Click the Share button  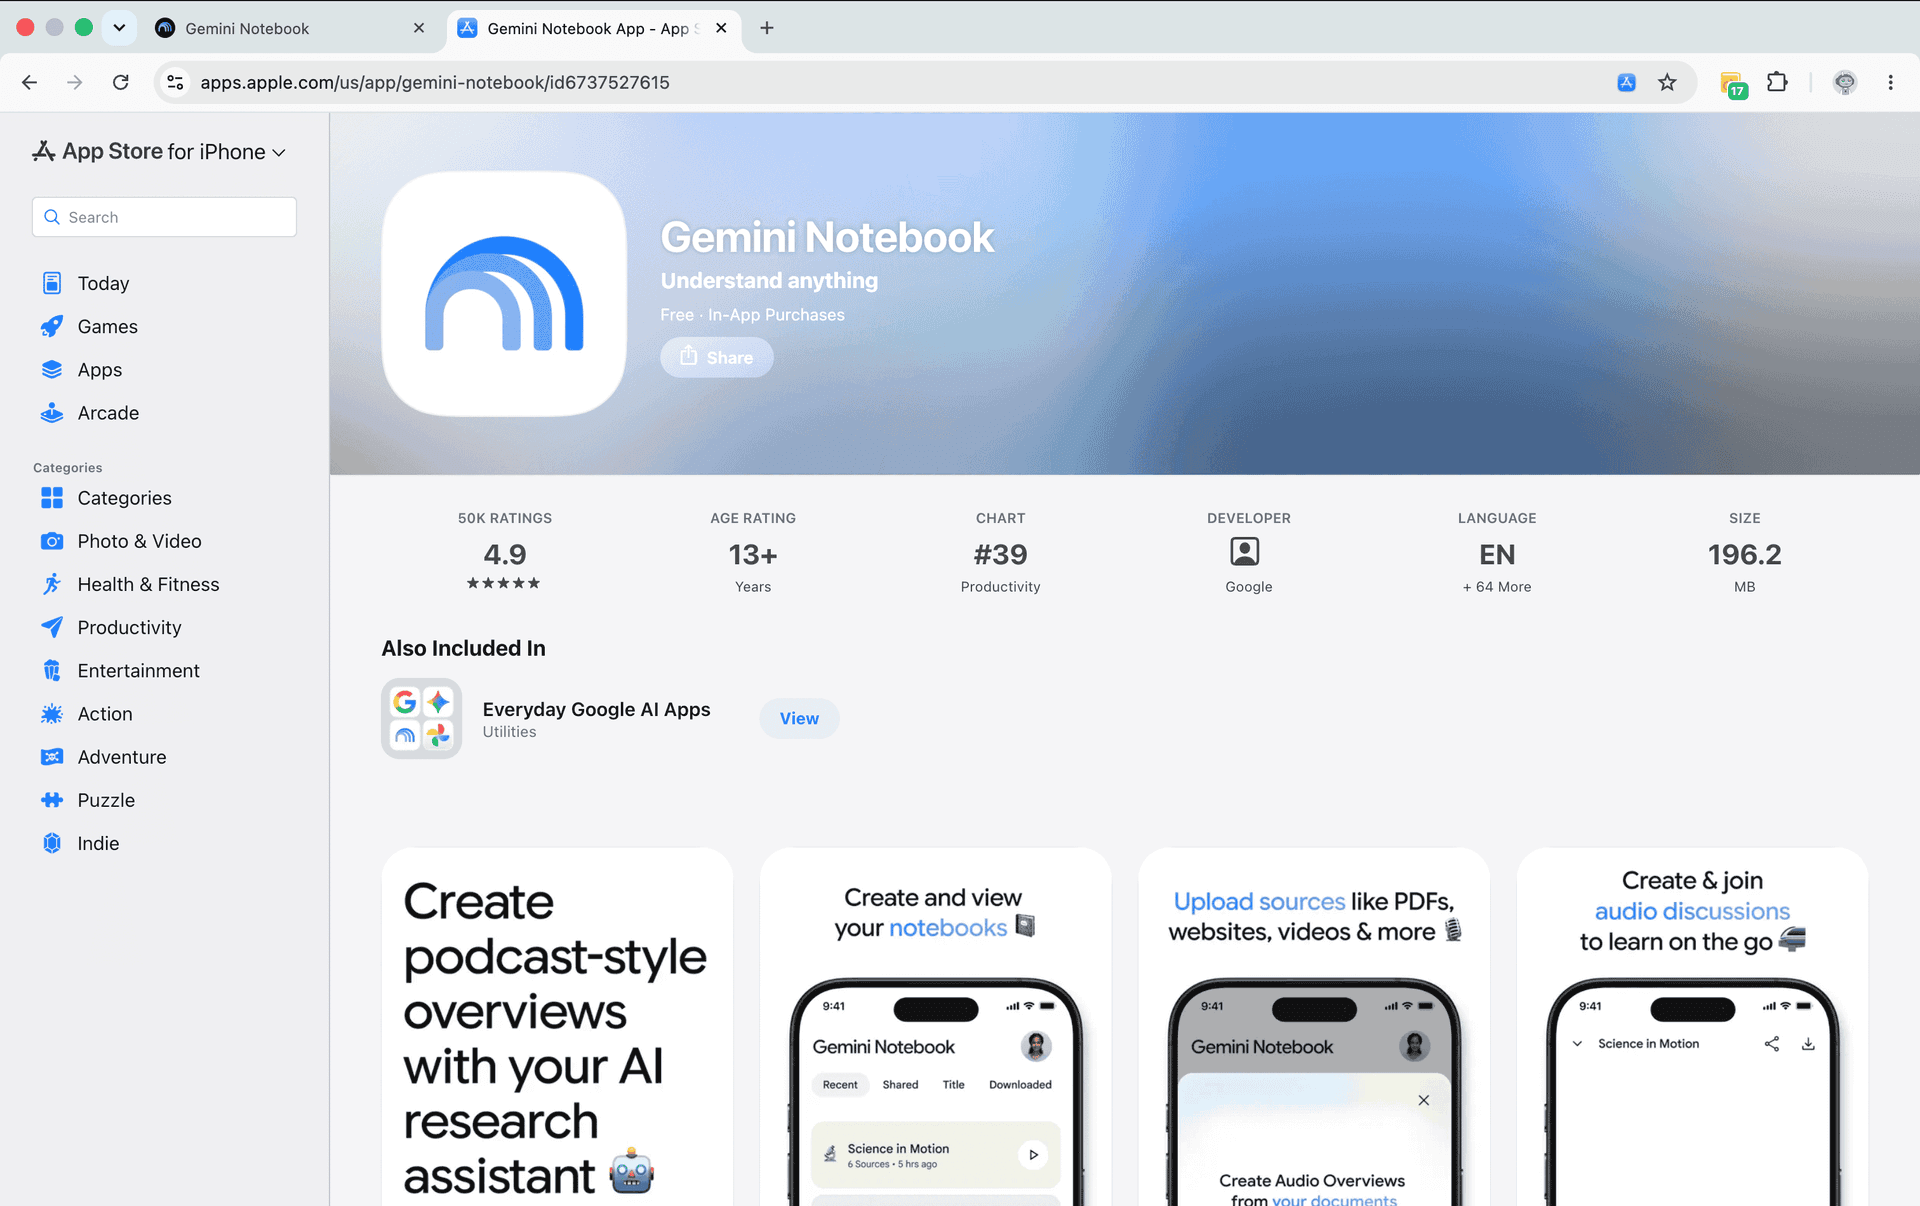point(717,357)
